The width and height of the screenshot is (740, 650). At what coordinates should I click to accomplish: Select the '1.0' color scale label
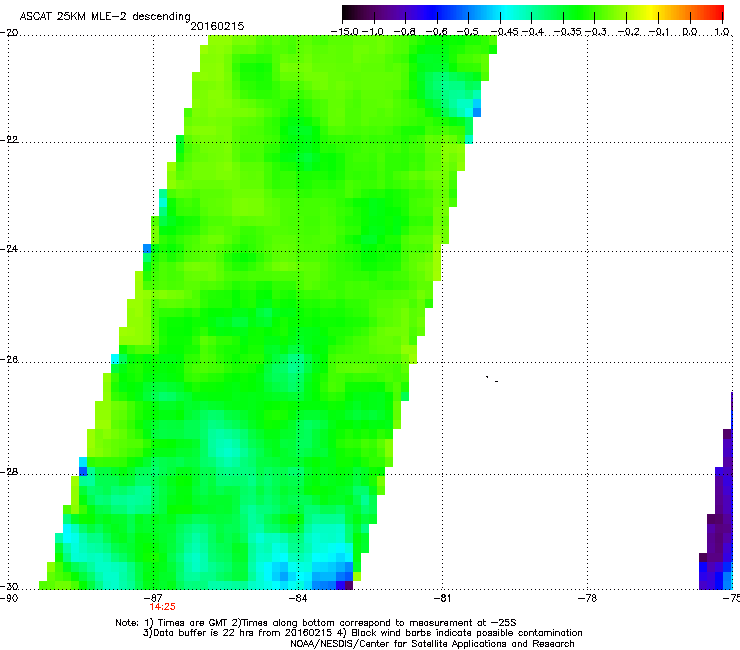click(722, 32)
